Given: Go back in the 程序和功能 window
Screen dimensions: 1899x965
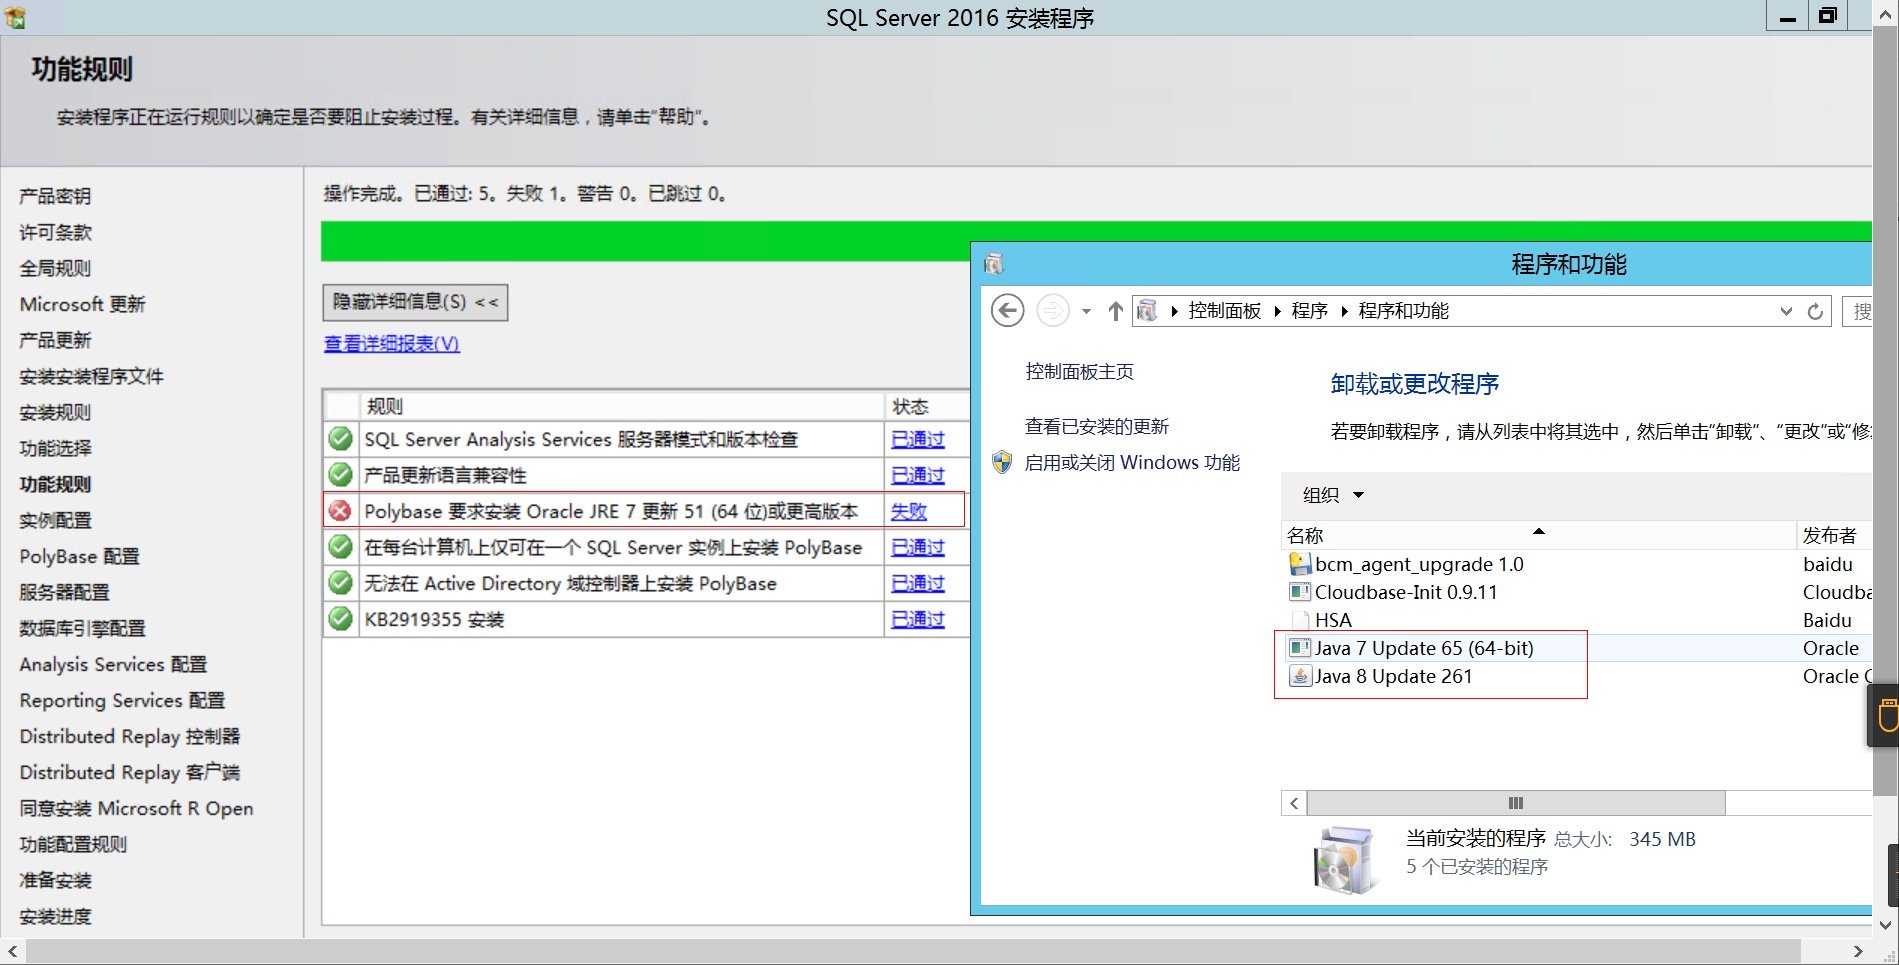Looking at the screenshot, I should pyautogui.click(x=1008, y=311).
